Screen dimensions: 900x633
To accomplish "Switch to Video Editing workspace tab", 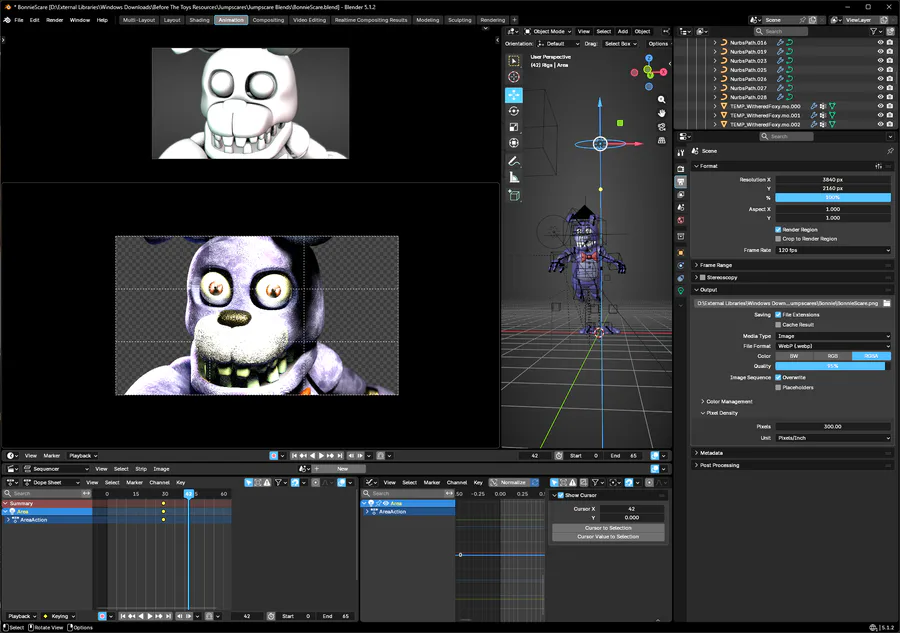I will (309, 20).
